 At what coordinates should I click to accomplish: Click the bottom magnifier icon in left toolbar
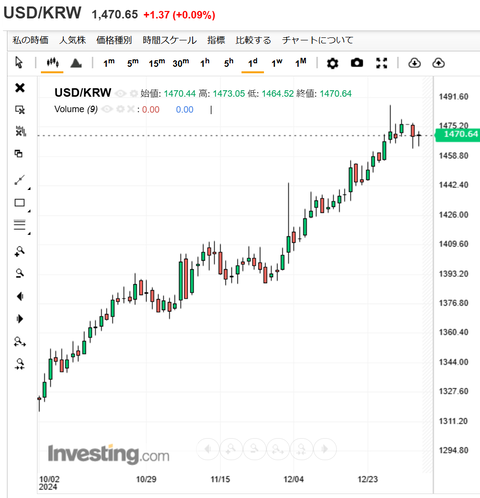pyautogui.click(x=20, y=364)
